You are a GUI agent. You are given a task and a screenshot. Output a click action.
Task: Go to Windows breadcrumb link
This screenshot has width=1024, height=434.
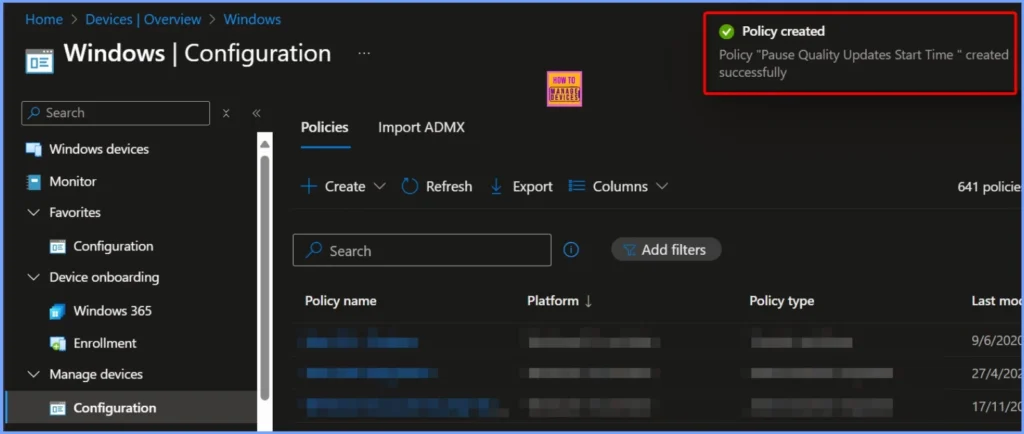[252, 20]
